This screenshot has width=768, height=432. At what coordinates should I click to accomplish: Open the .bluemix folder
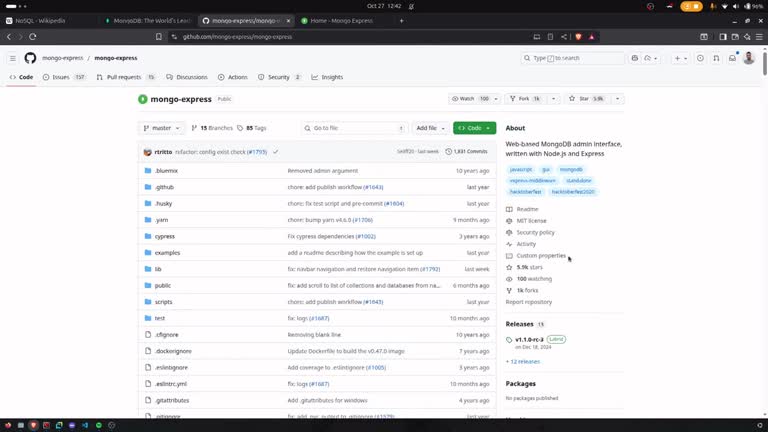click(167, 171)
